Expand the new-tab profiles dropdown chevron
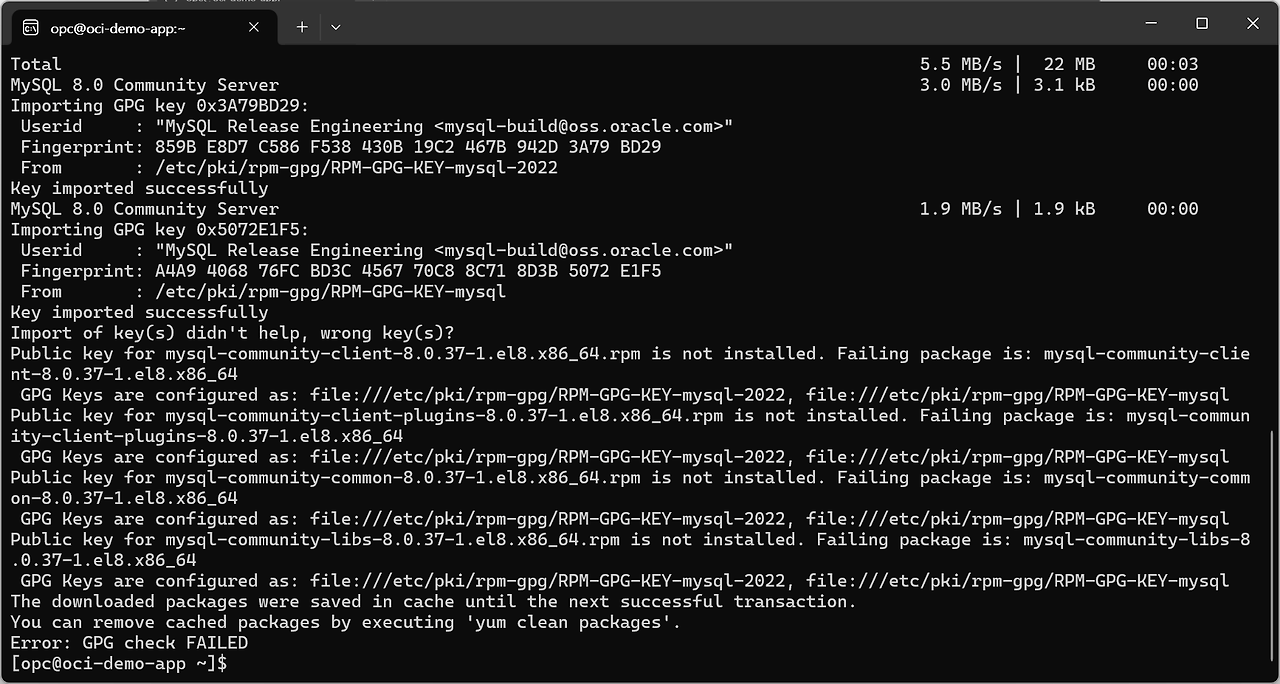Viewport: 1280px width, 684px height. click(336, 27)
